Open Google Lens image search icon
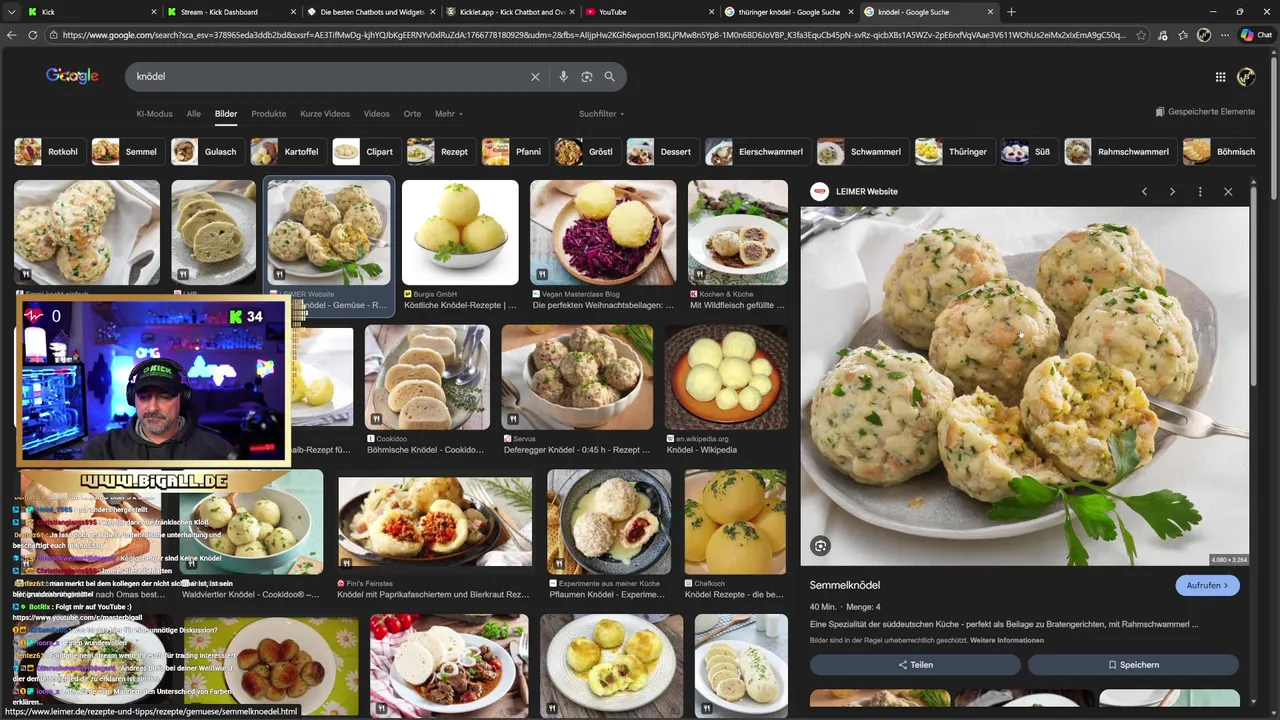 tap(587, 76)
